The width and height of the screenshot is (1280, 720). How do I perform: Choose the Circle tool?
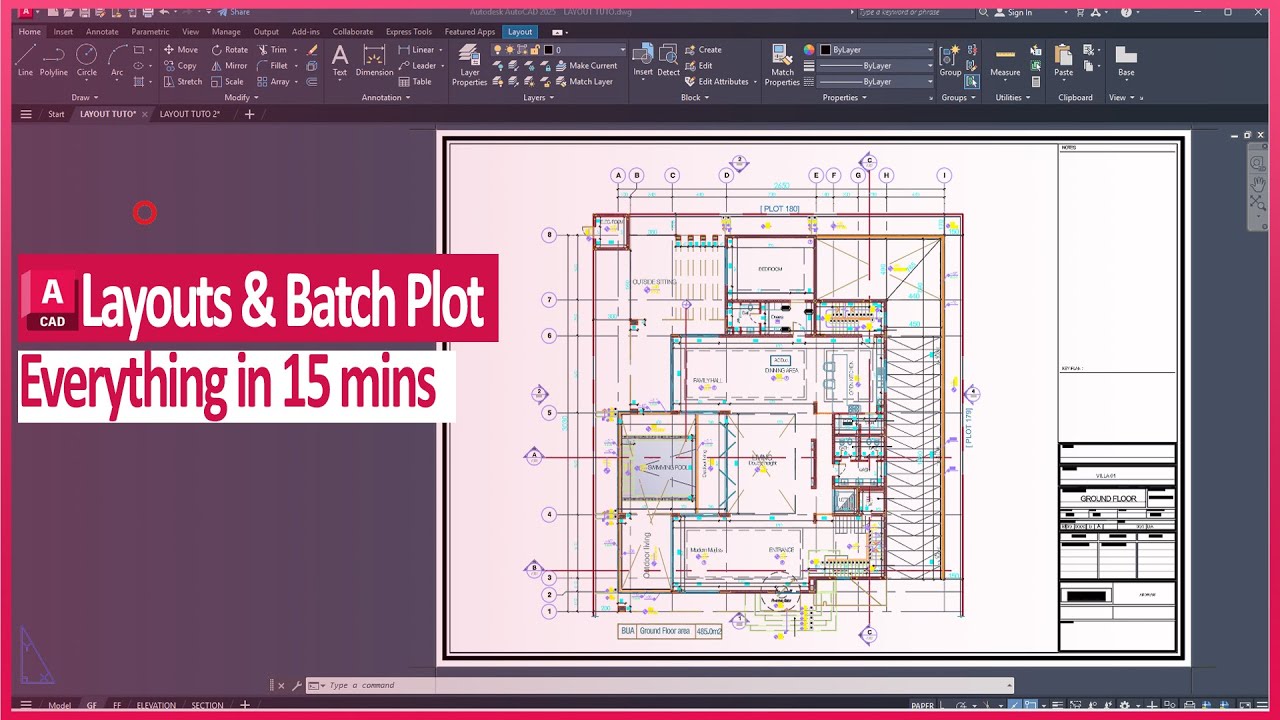(87, 60)
